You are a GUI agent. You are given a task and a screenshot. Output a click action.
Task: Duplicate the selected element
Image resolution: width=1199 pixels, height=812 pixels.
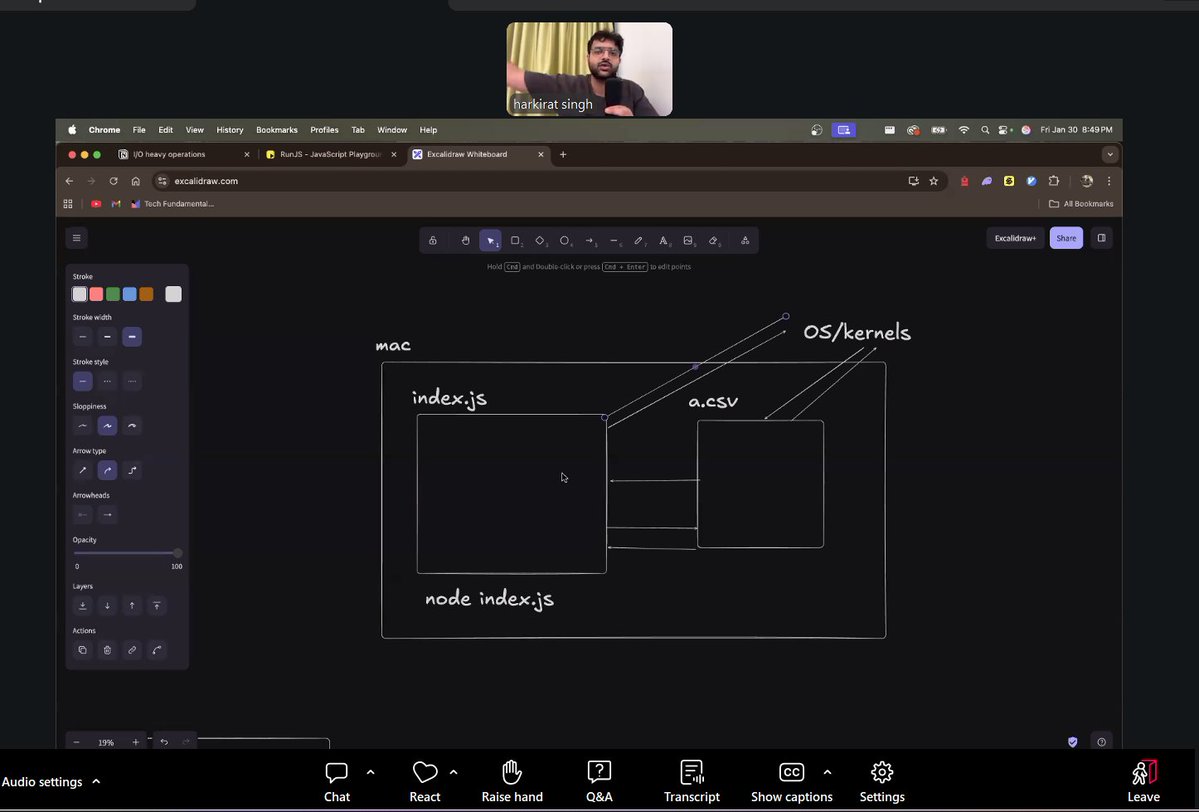click(x=83, y=650)
